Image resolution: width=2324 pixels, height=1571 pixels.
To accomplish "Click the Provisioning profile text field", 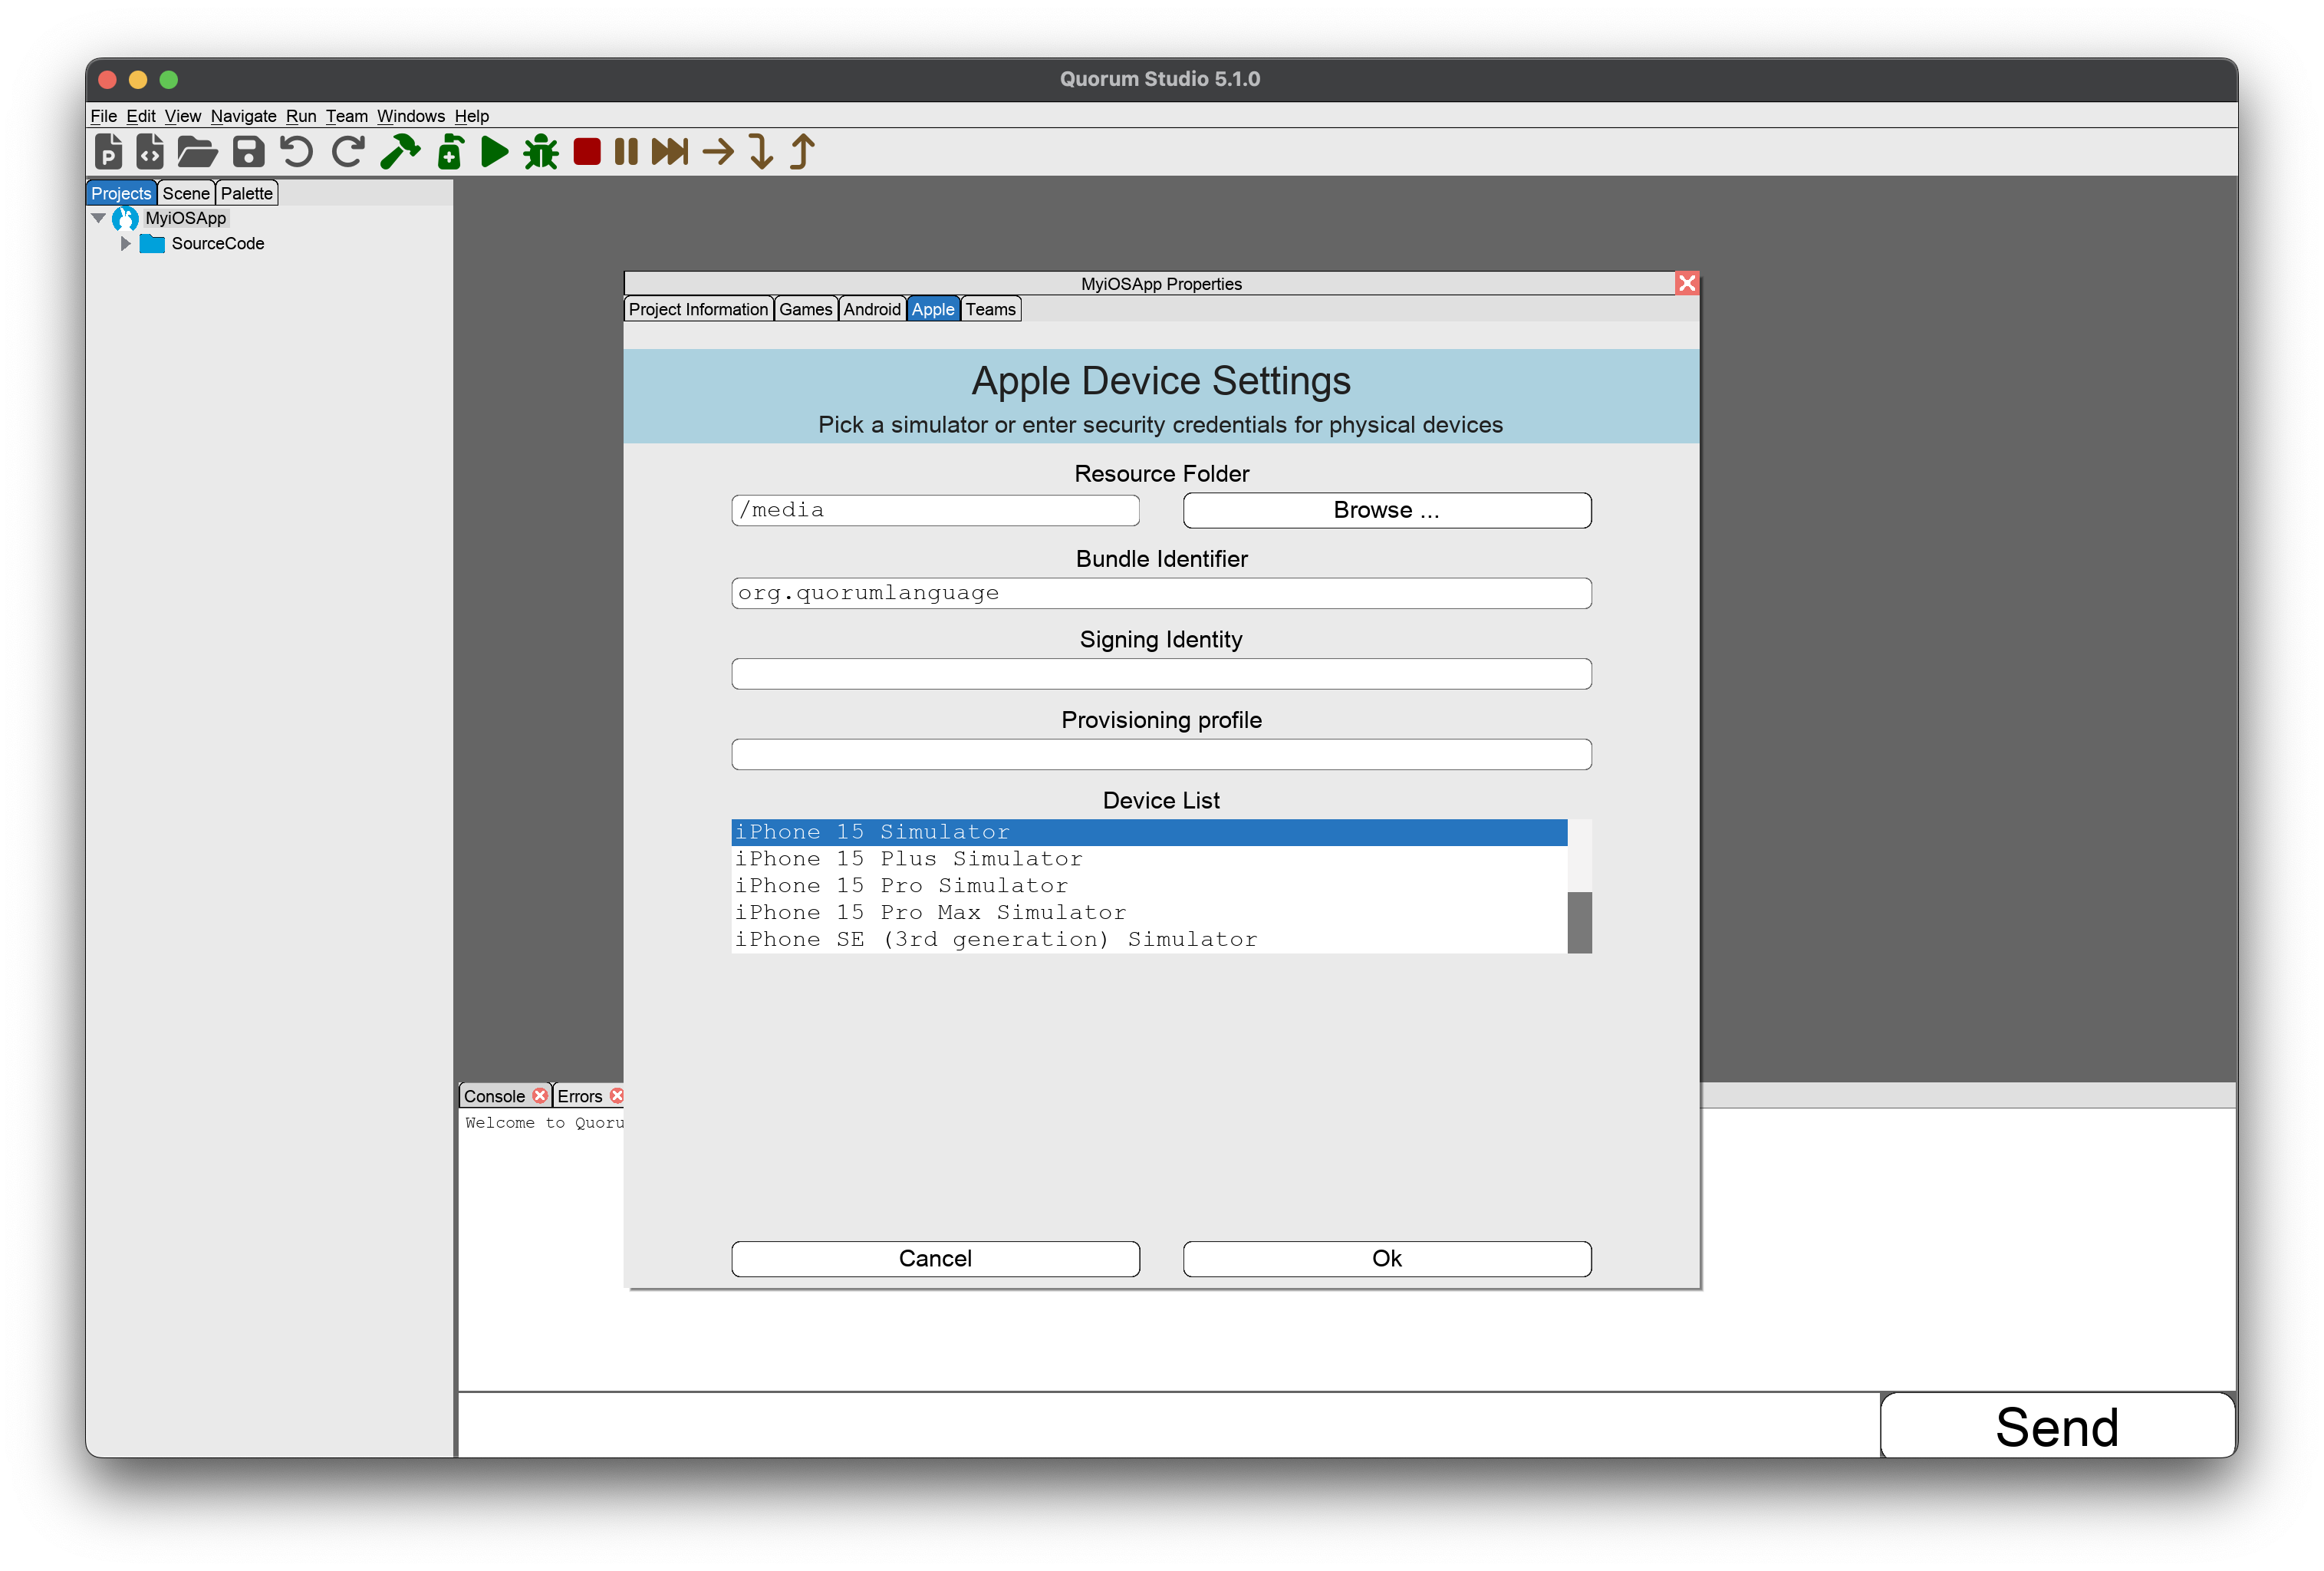I will pyautogui.click(x=1161, y=754).
